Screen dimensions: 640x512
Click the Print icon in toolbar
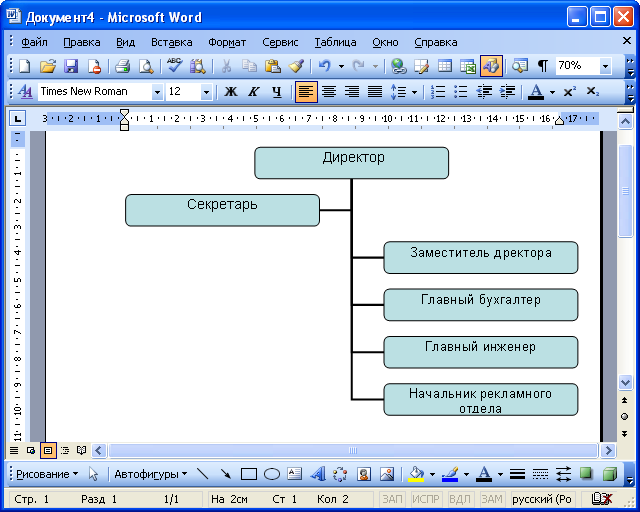122,66
